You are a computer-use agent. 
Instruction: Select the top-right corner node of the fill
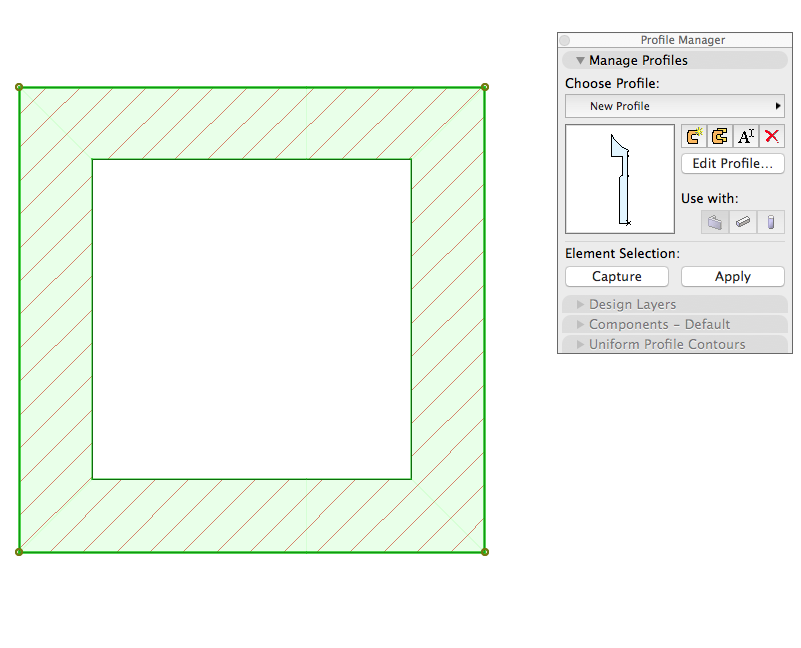click(x=485, y=87)
